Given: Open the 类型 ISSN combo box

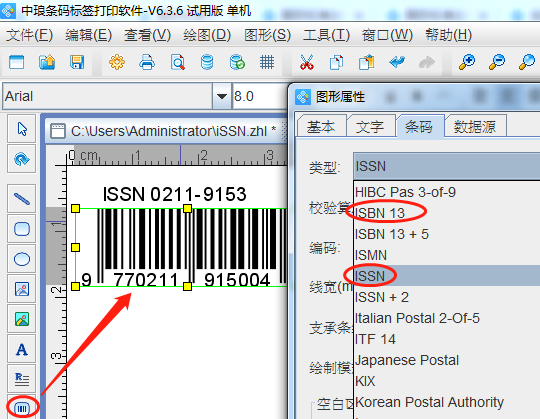Looking at the screenshot, I should click(x=447, y=166).
